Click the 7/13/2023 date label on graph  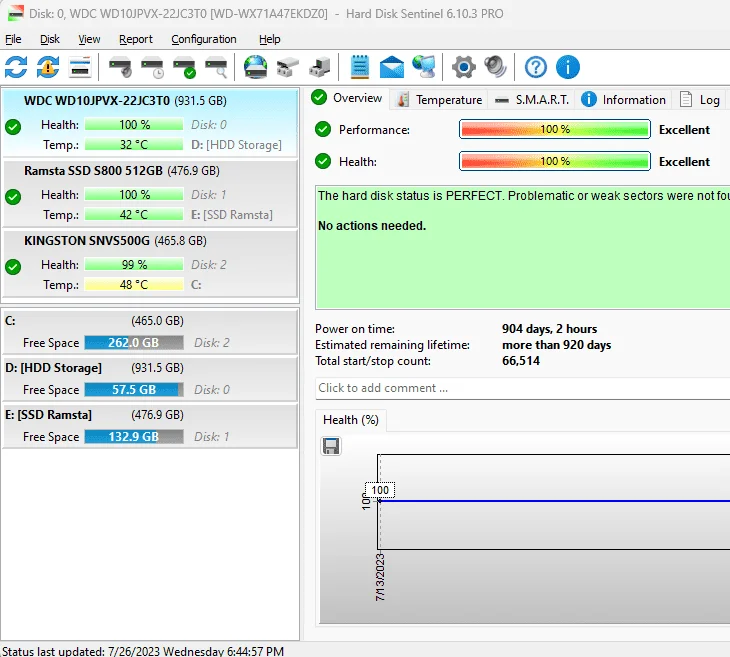pyautogui.click(x=380, y=577)
